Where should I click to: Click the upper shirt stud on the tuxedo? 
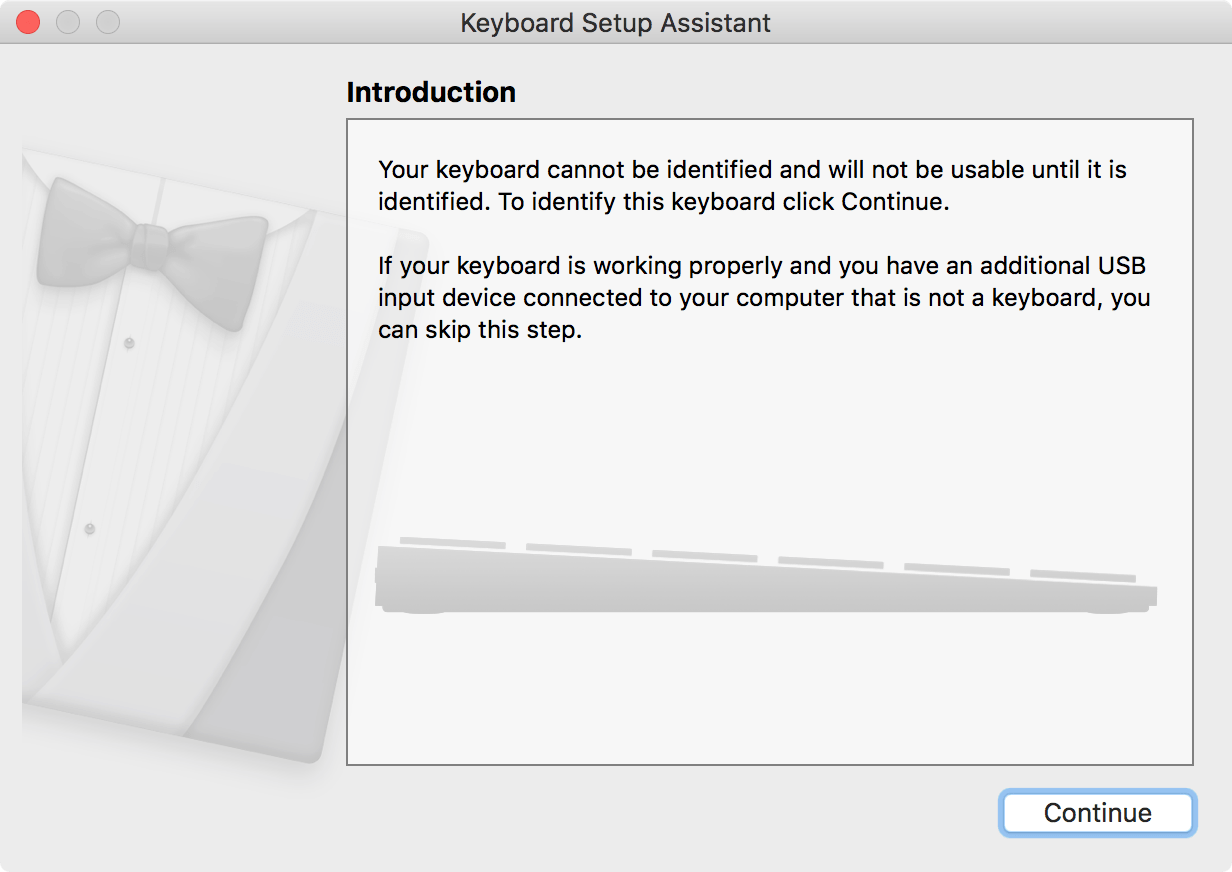128,343
